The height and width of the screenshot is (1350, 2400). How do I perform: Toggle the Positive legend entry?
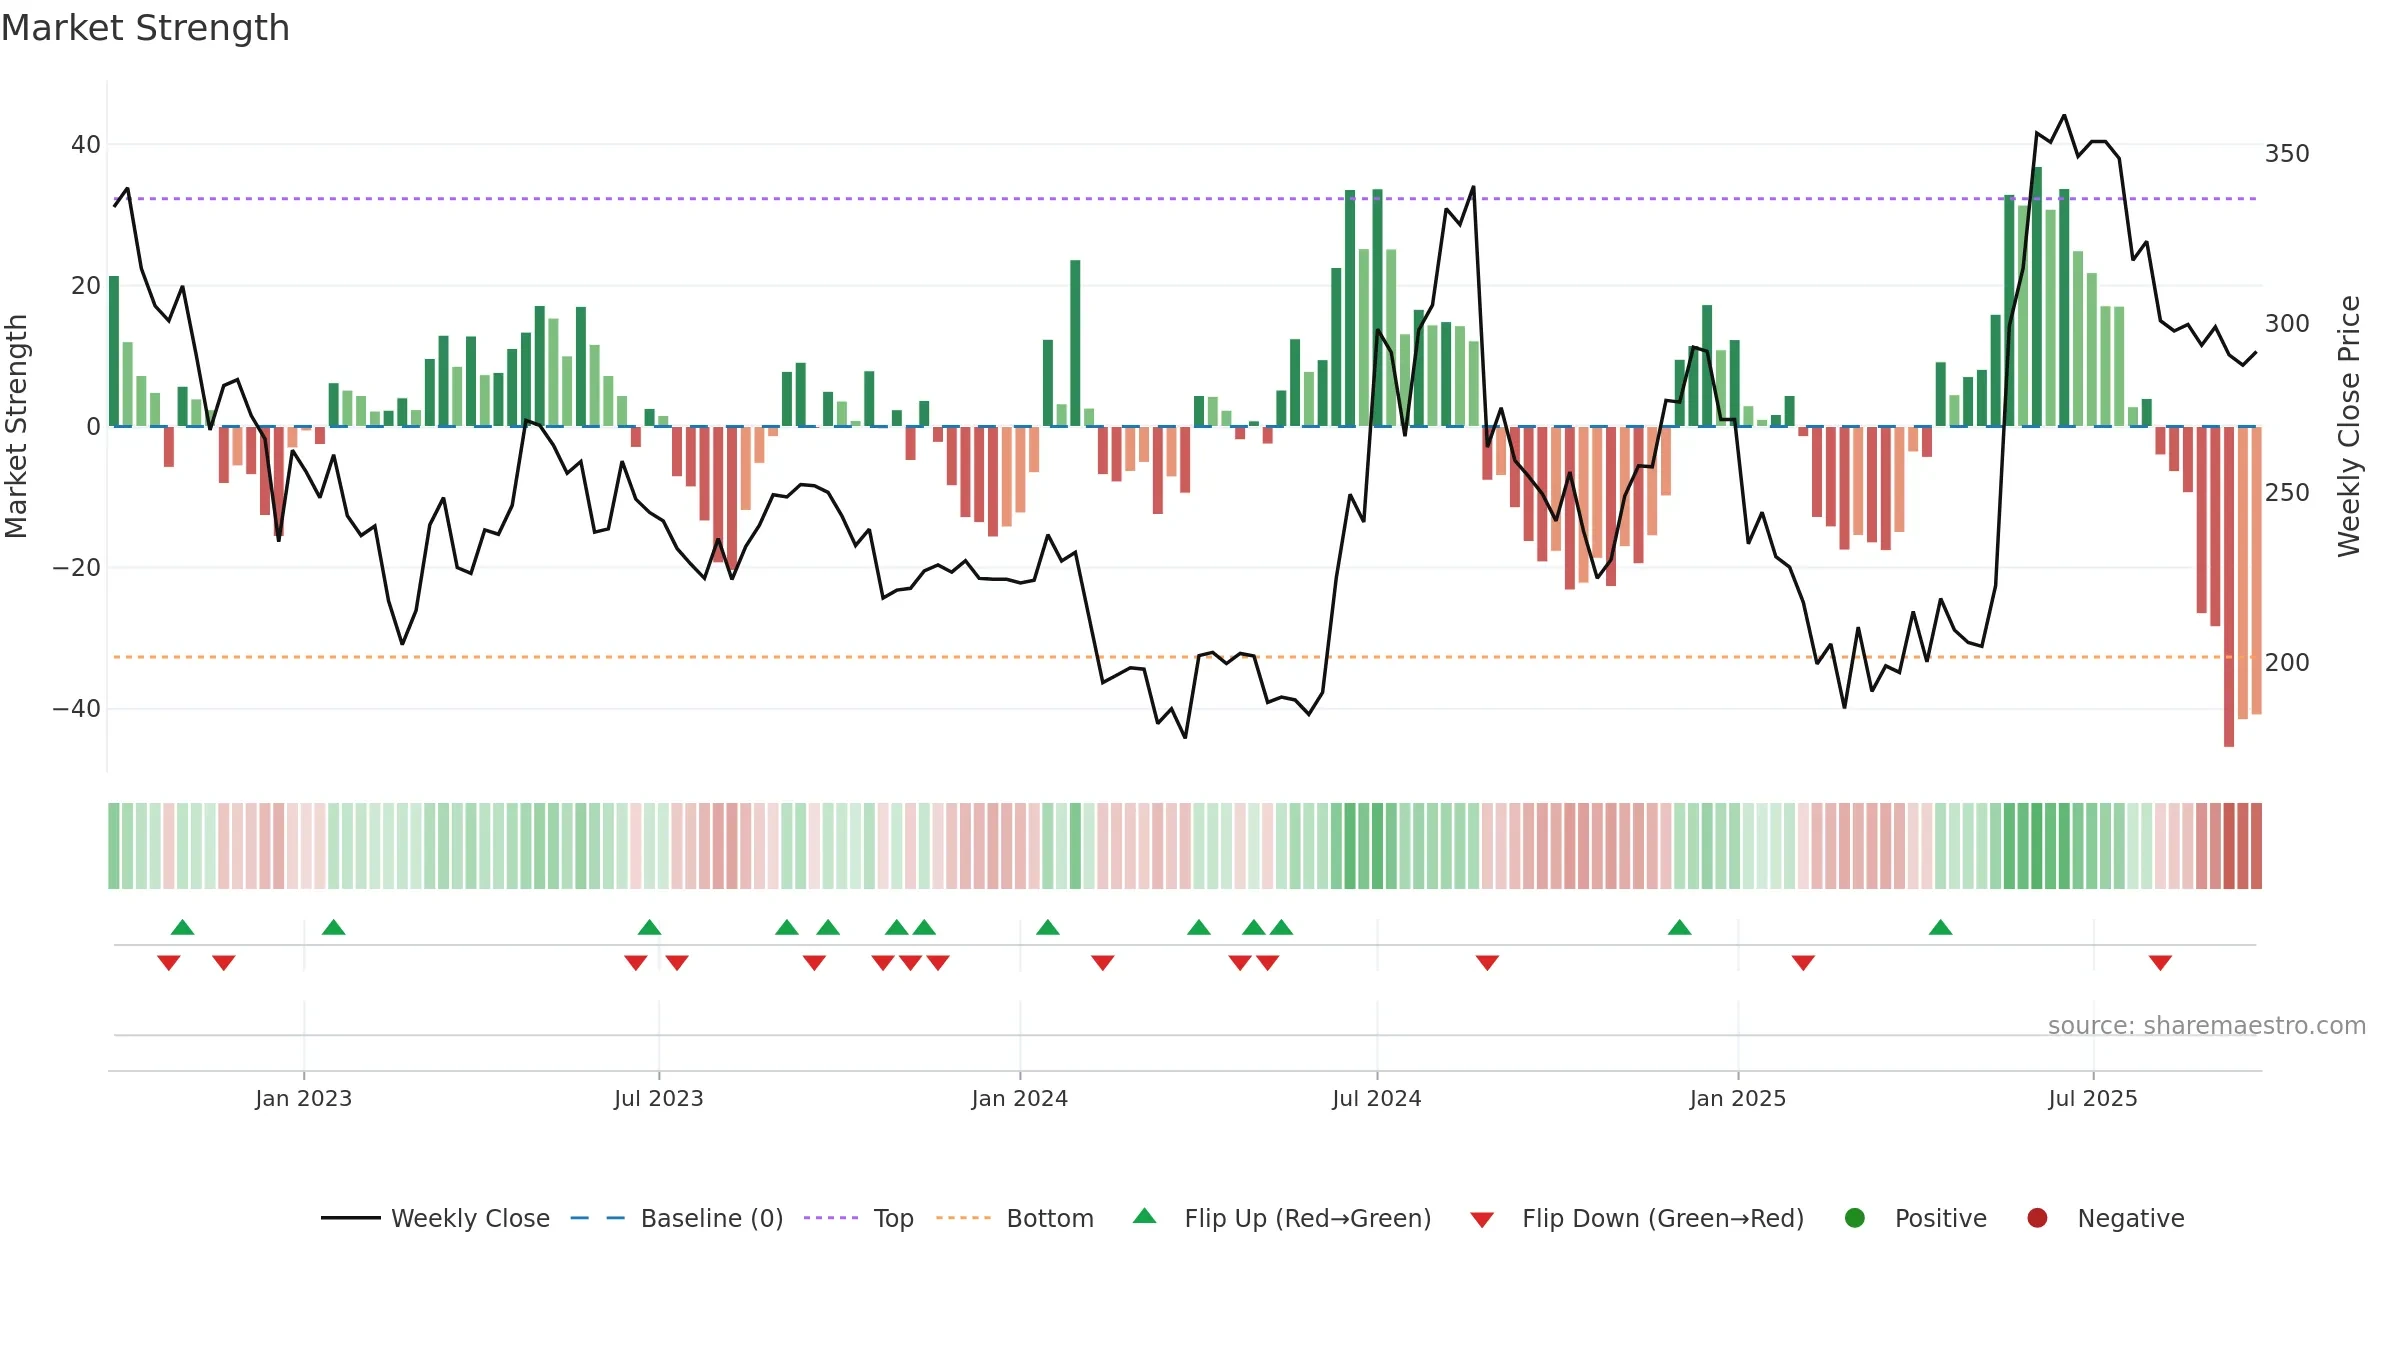pyautogui.click(x=1915, y=1218)
